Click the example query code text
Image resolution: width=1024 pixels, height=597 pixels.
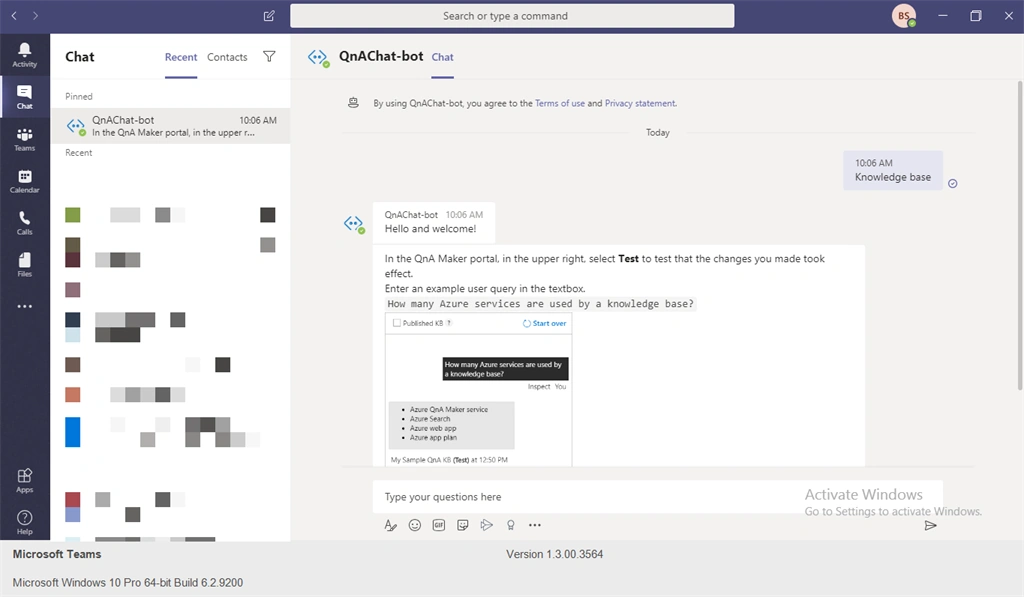[540, 304]
